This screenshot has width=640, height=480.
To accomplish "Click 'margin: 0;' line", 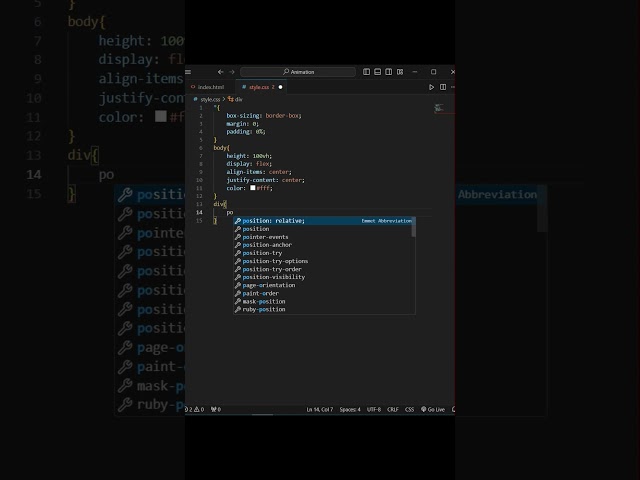I will [242, 124].
